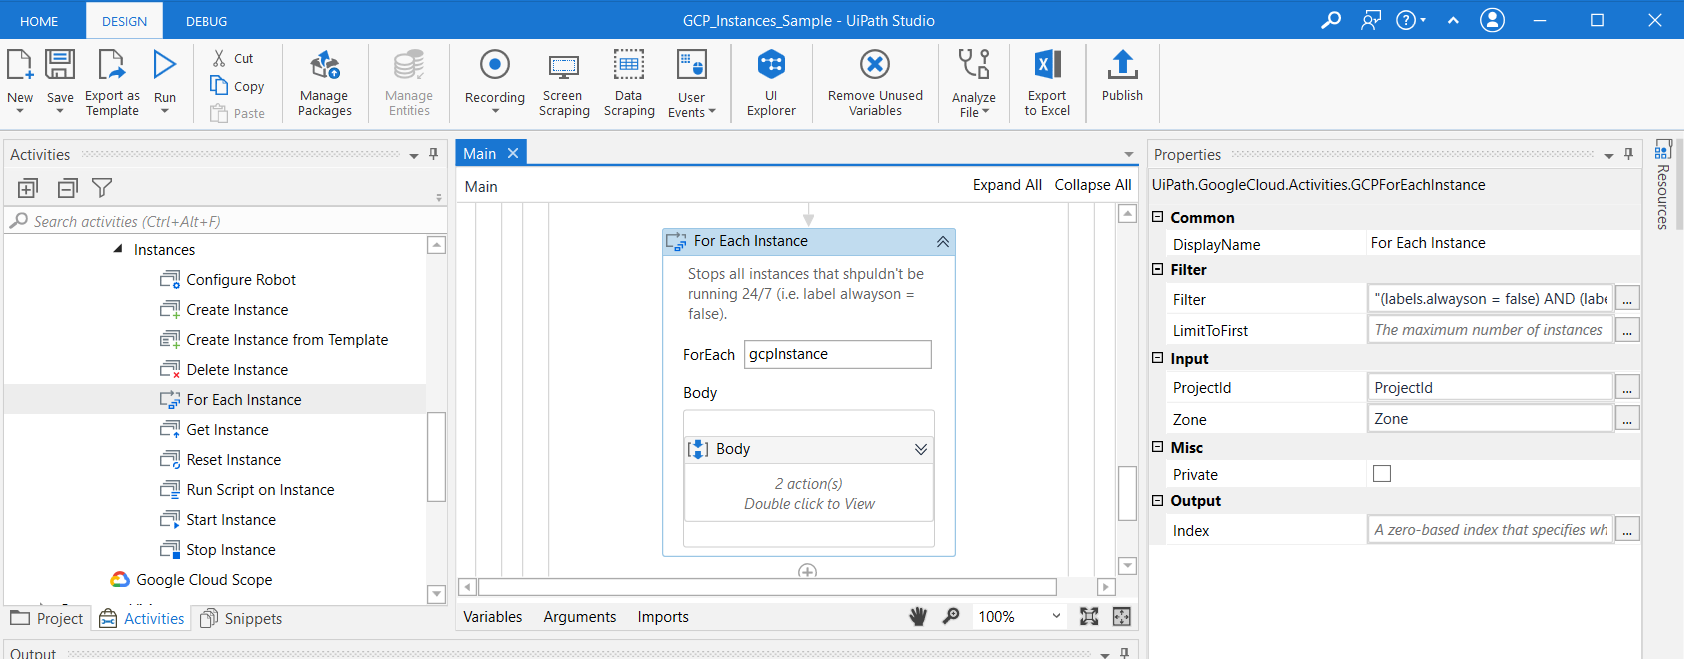This screenshot has height=659, width=1684.
Task: Click the Export to Excel icon
Action: click(x=1047, y=65)
